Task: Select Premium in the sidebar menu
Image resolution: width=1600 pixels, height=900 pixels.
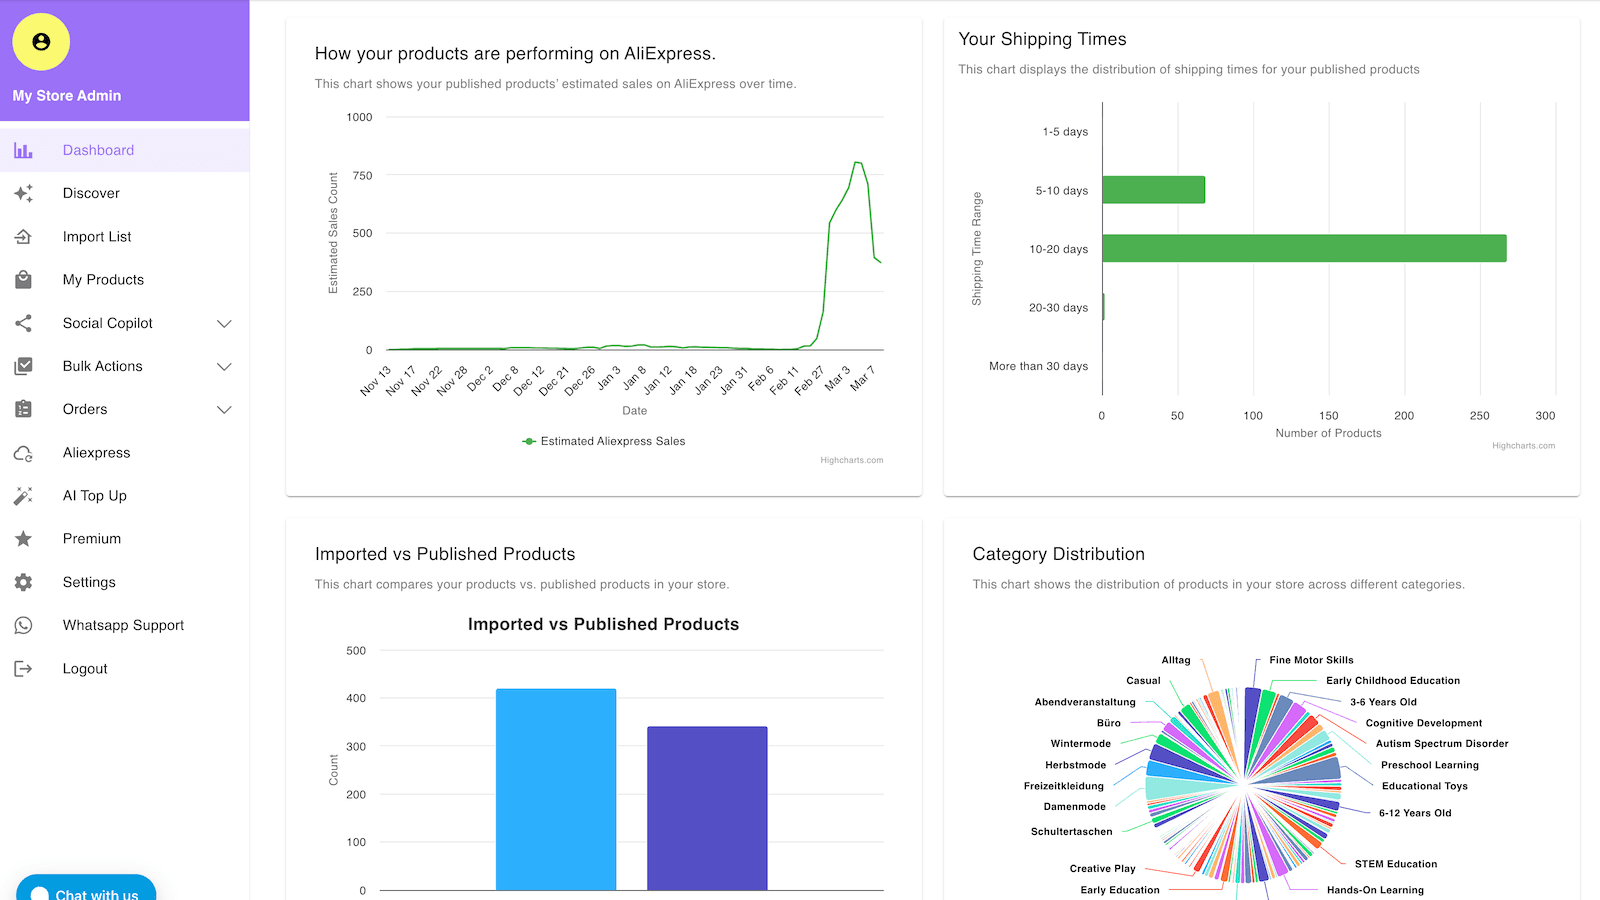Action: (x=92, y=538)
